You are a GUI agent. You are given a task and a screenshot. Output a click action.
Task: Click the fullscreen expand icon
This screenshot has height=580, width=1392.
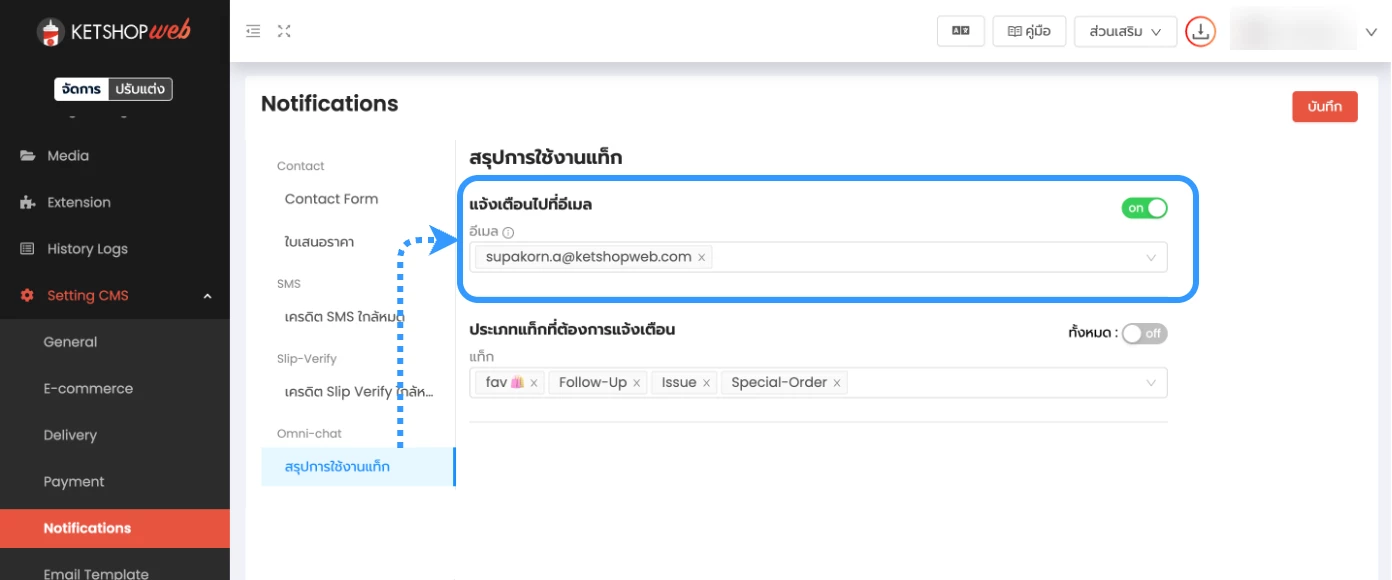click(x=284, y=31)
